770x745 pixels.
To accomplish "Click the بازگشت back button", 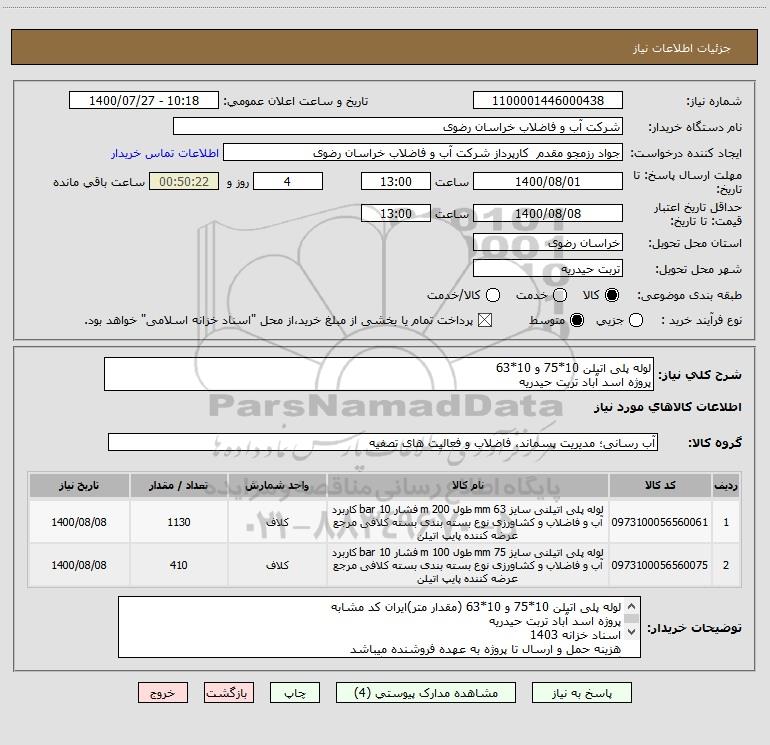I will 229,693.
